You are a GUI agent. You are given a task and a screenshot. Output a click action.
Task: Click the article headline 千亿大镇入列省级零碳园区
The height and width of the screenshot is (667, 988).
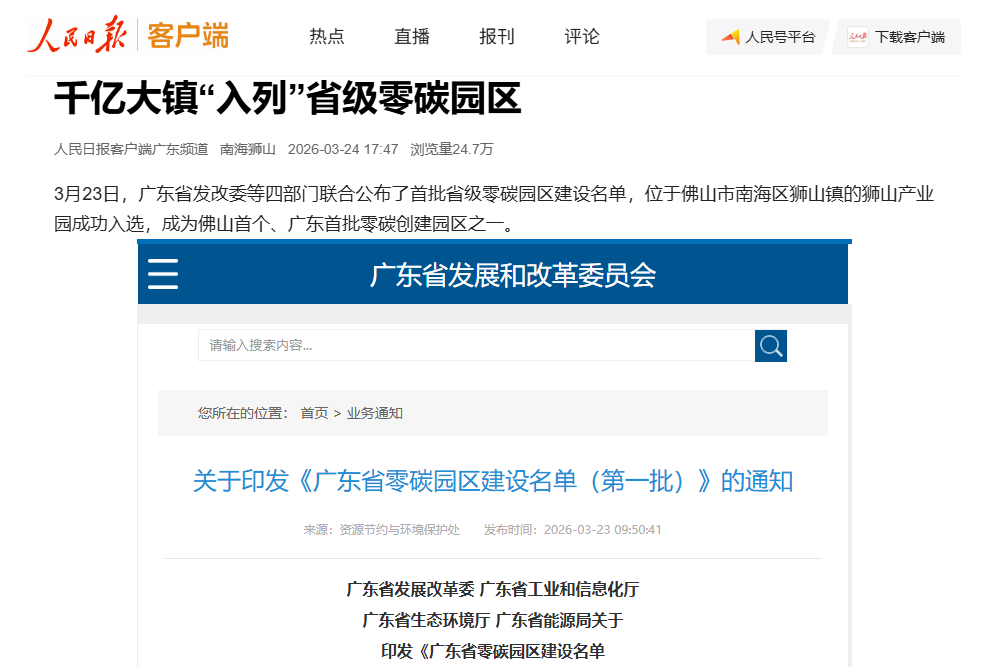click(x=288, y=100)
